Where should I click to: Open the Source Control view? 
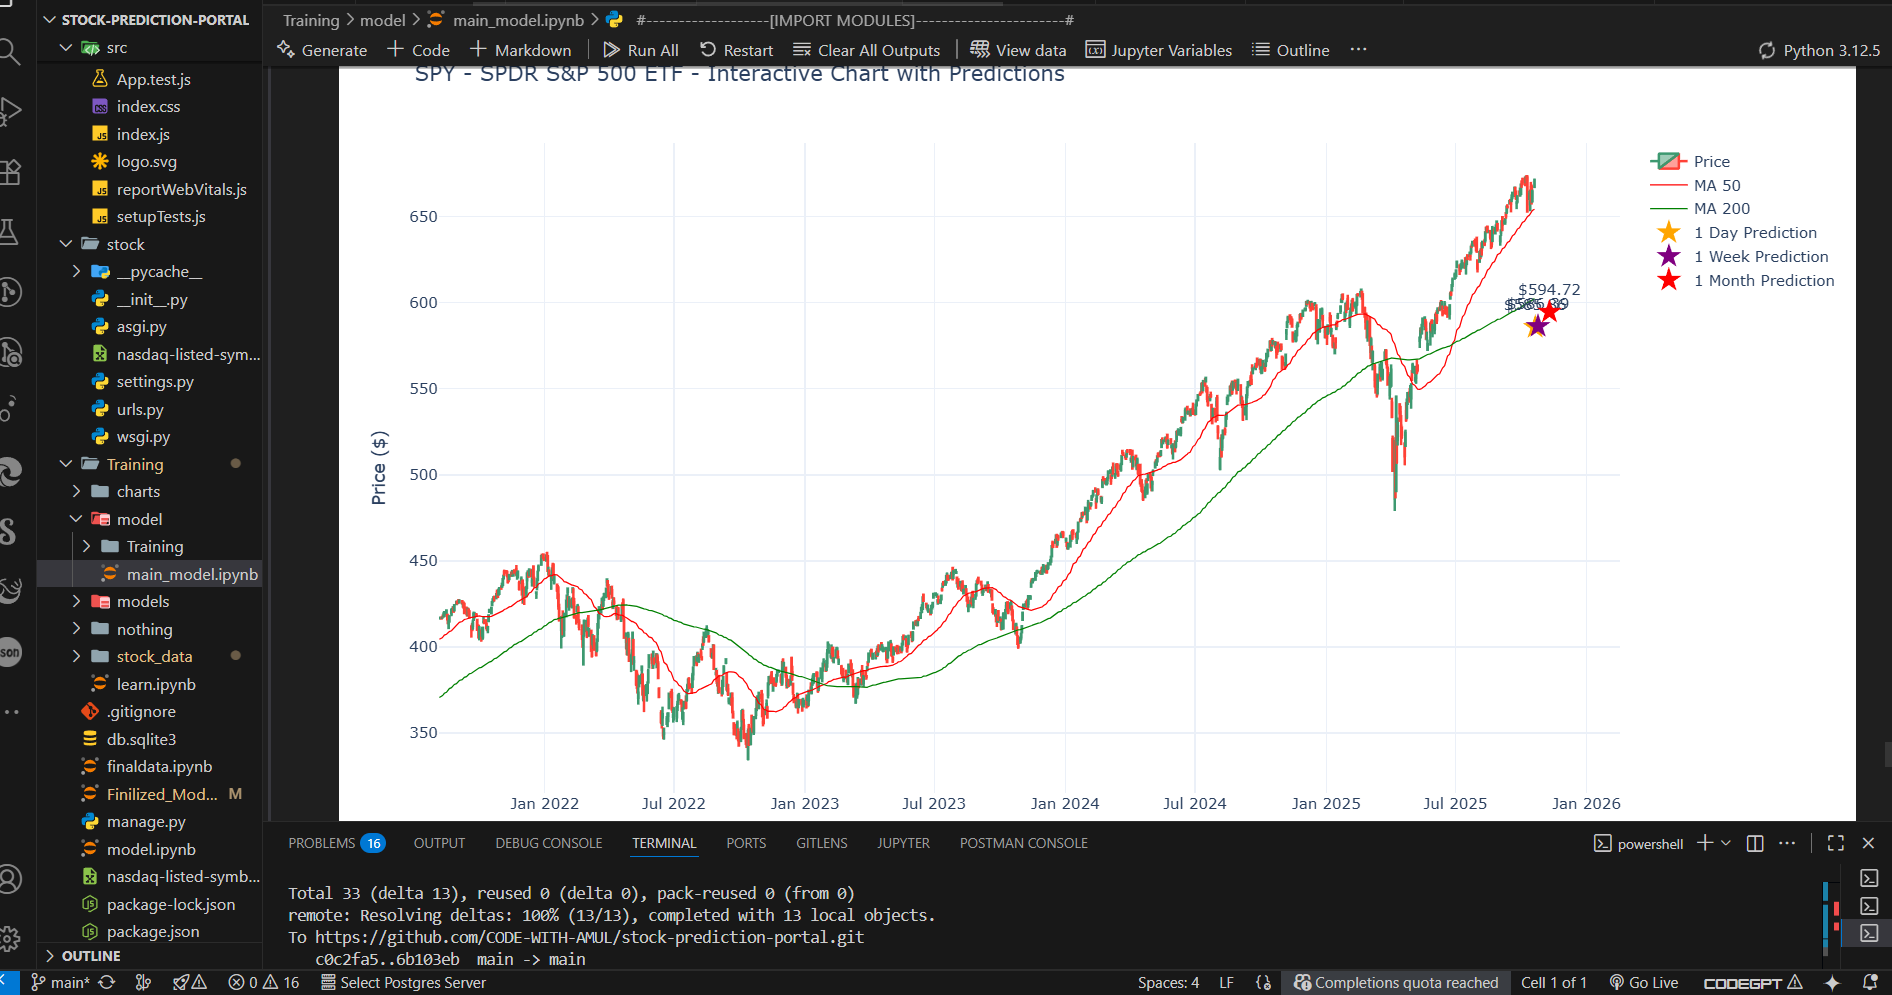coord(12,292)
